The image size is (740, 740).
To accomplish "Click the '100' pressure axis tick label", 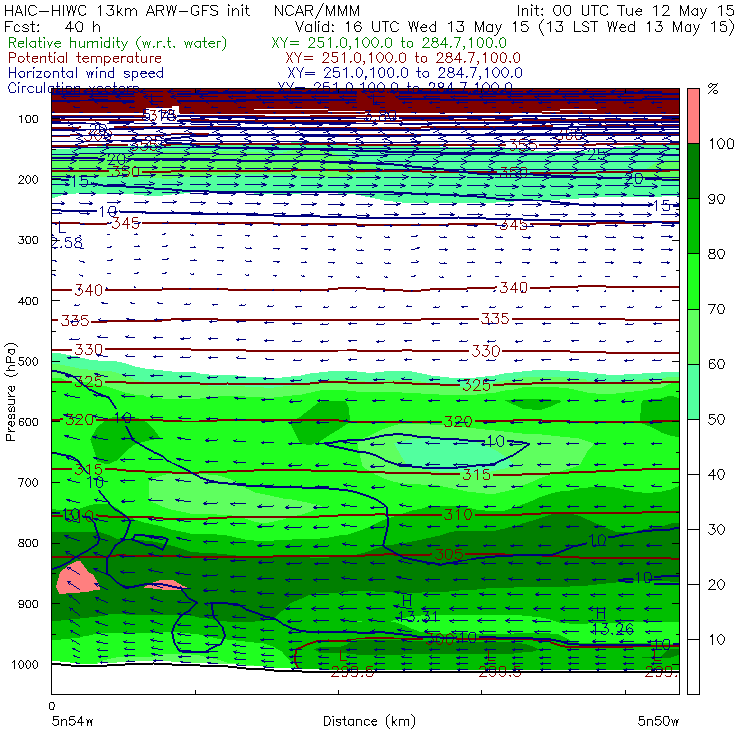I will click(28, 119).
